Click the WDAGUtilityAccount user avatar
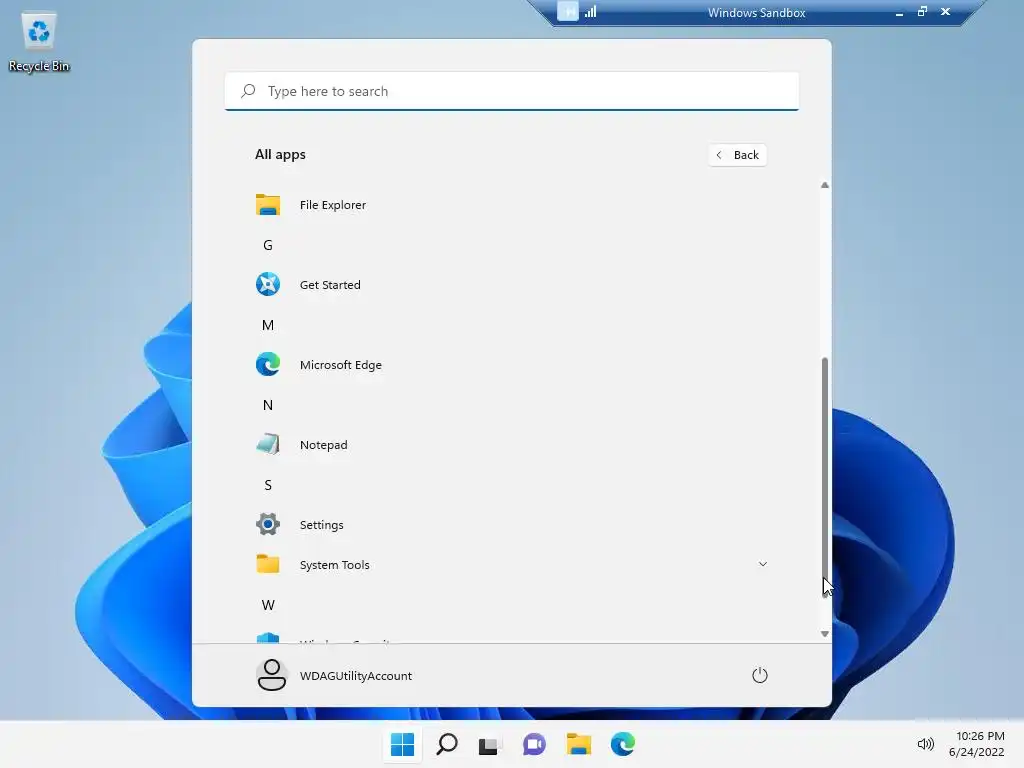This screenshot has height=768, width=1024. tap(271, 675)
